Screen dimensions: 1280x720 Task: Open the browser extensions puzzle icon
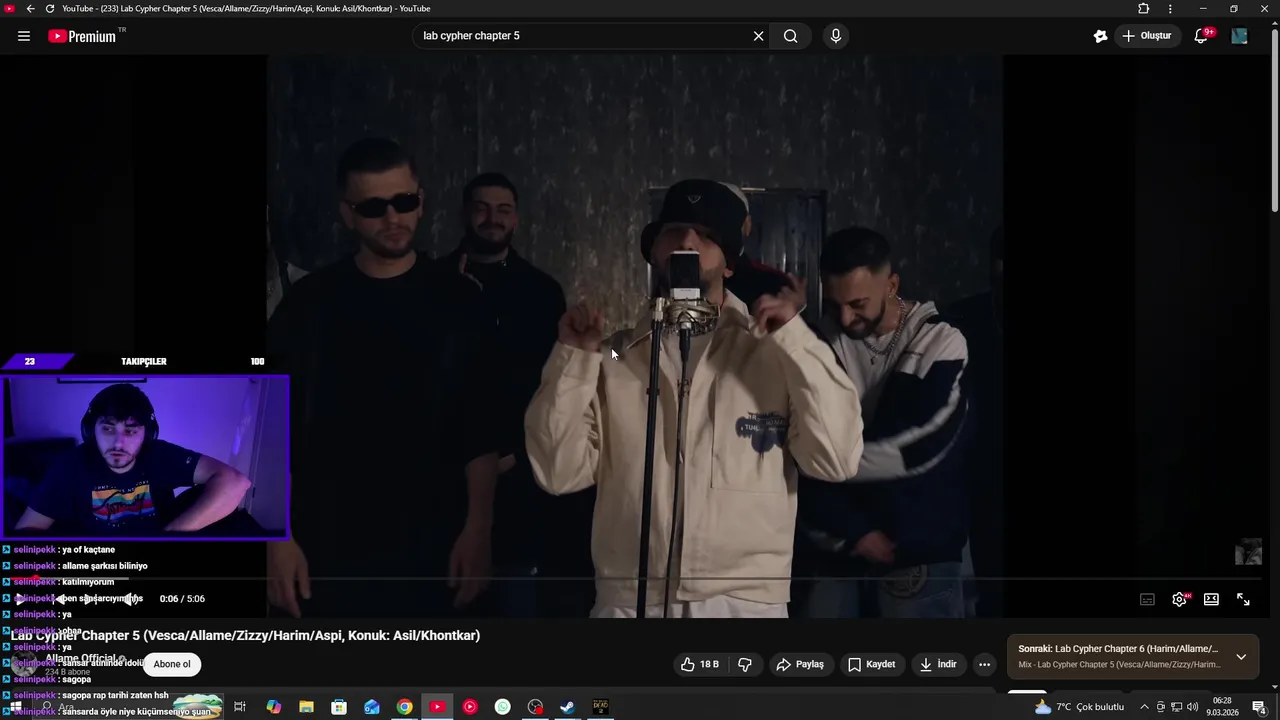[x=1144, y=8]
